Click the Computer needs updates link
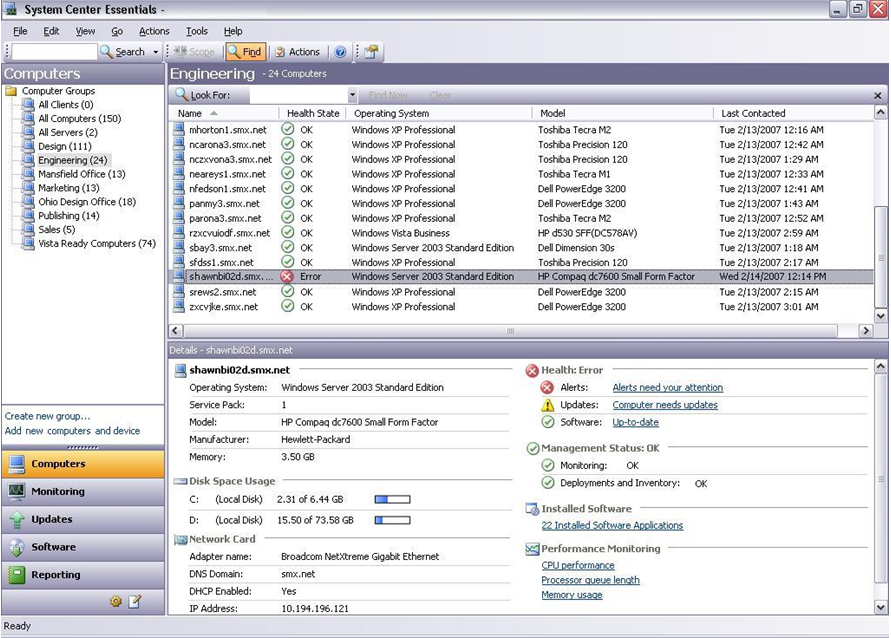The height and width of the screenshot is (638, 891). [x=665, y=405]
